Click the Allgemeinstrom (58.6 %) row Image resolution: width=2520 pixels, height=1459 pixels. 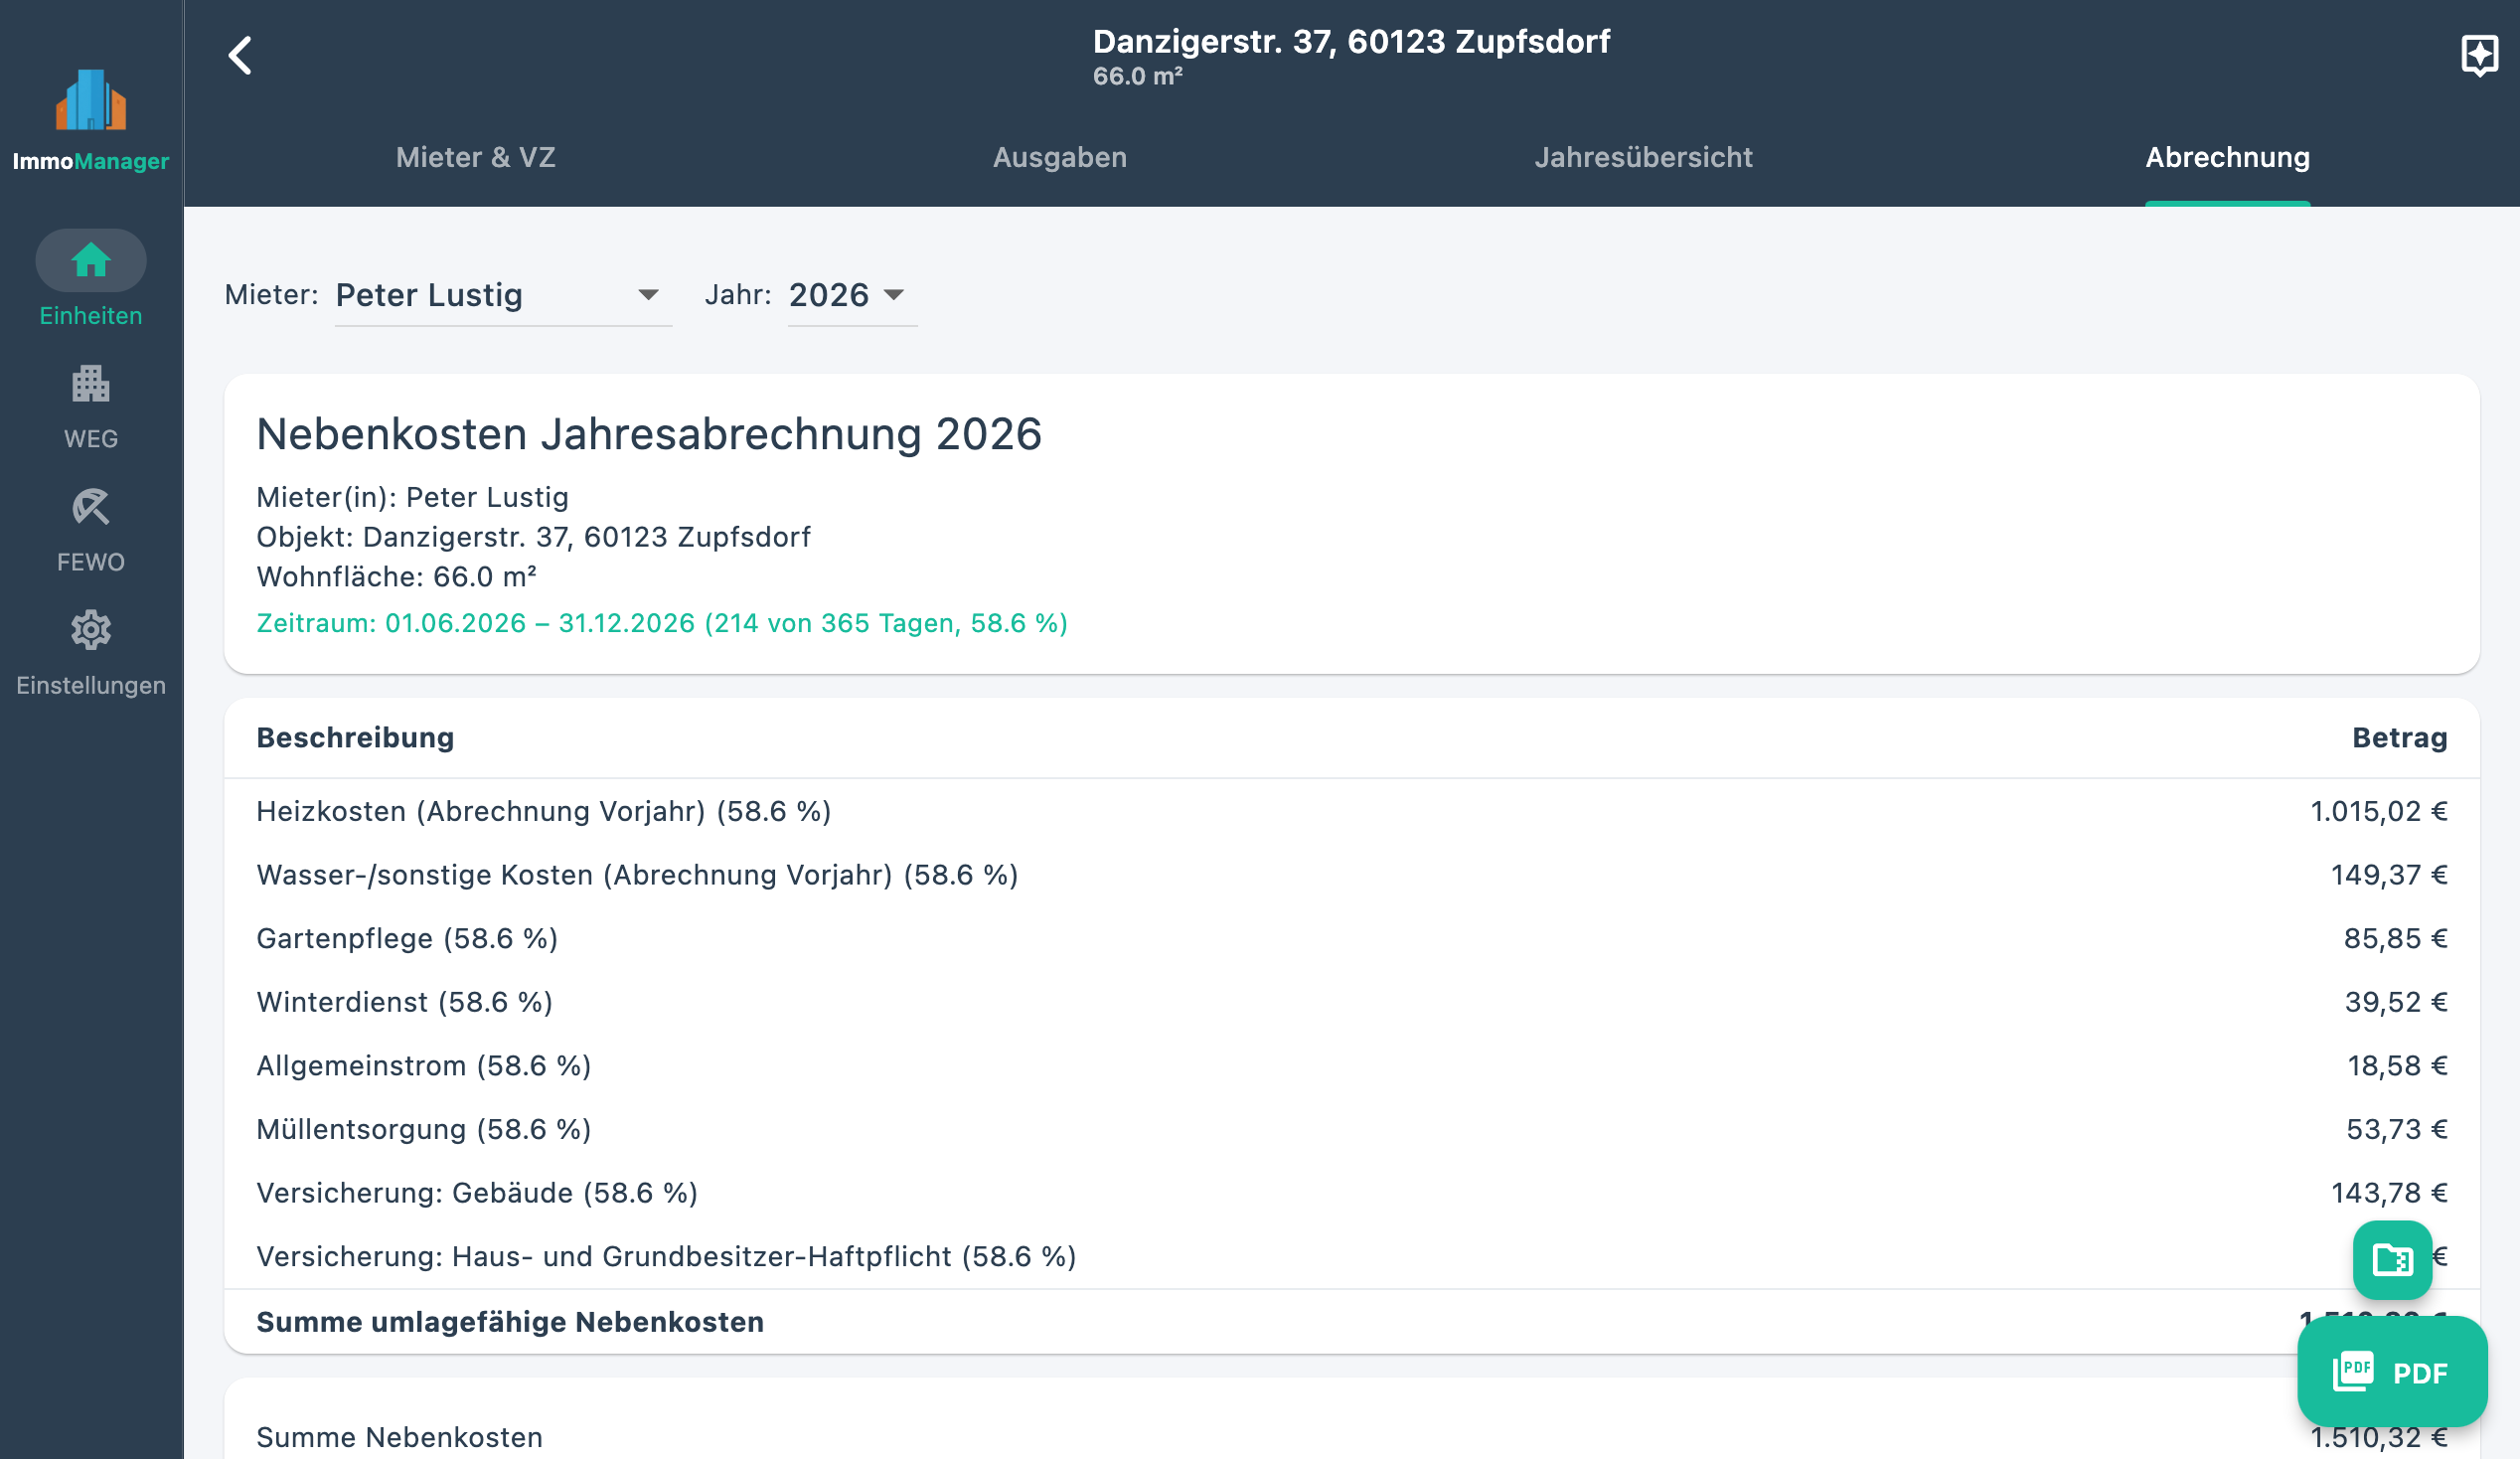1352,1066
